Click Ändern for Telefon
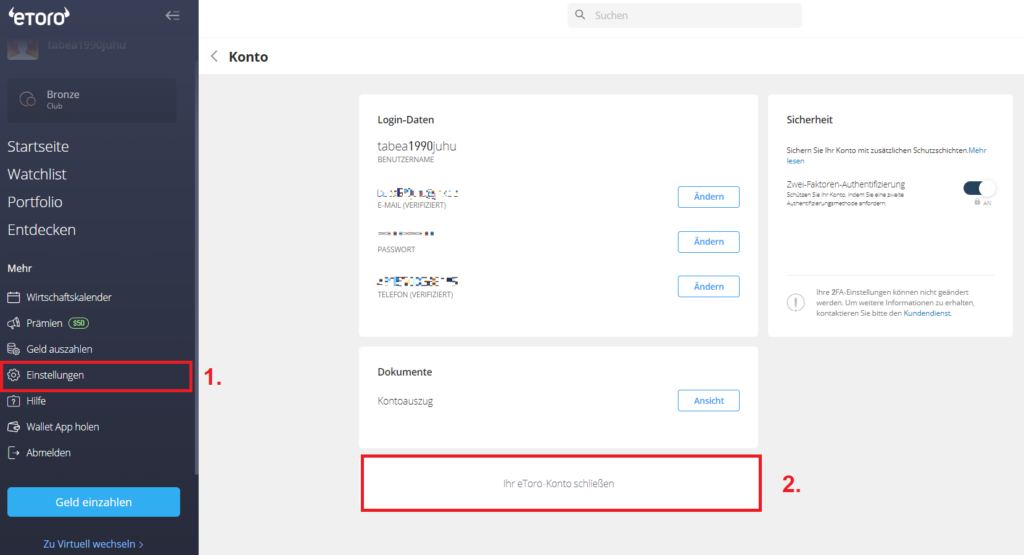The width and height of the screenshot is (1024, 555). point(709,287)
